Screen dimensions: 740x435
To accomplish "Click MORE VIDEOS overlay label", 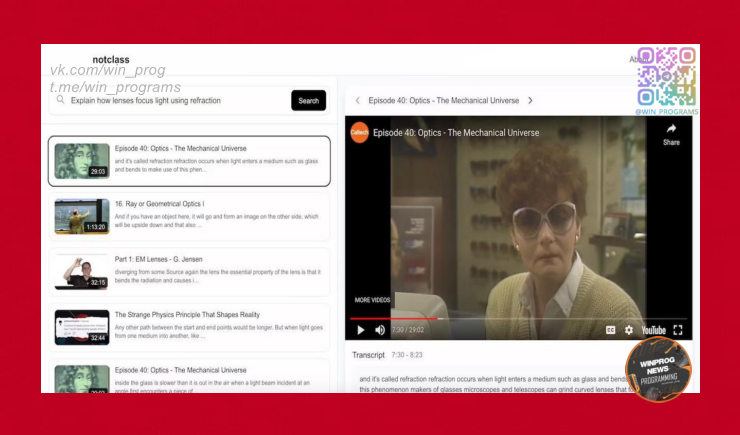I will click(372, 300).
